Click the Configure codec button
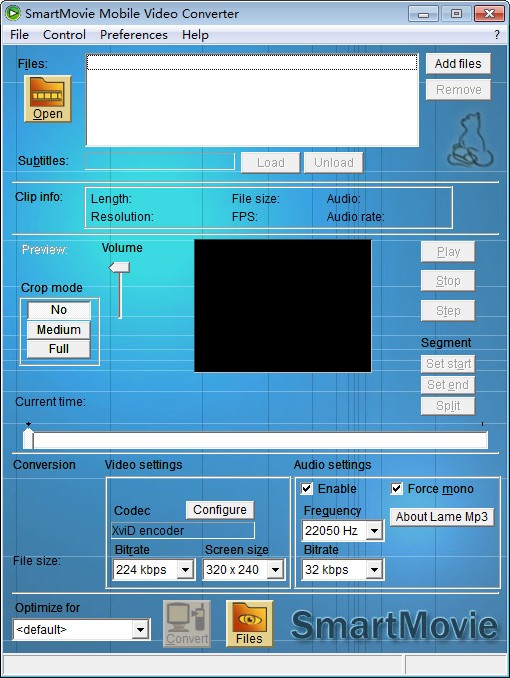The height and width of the screenshot is (678, 510). 220,510
